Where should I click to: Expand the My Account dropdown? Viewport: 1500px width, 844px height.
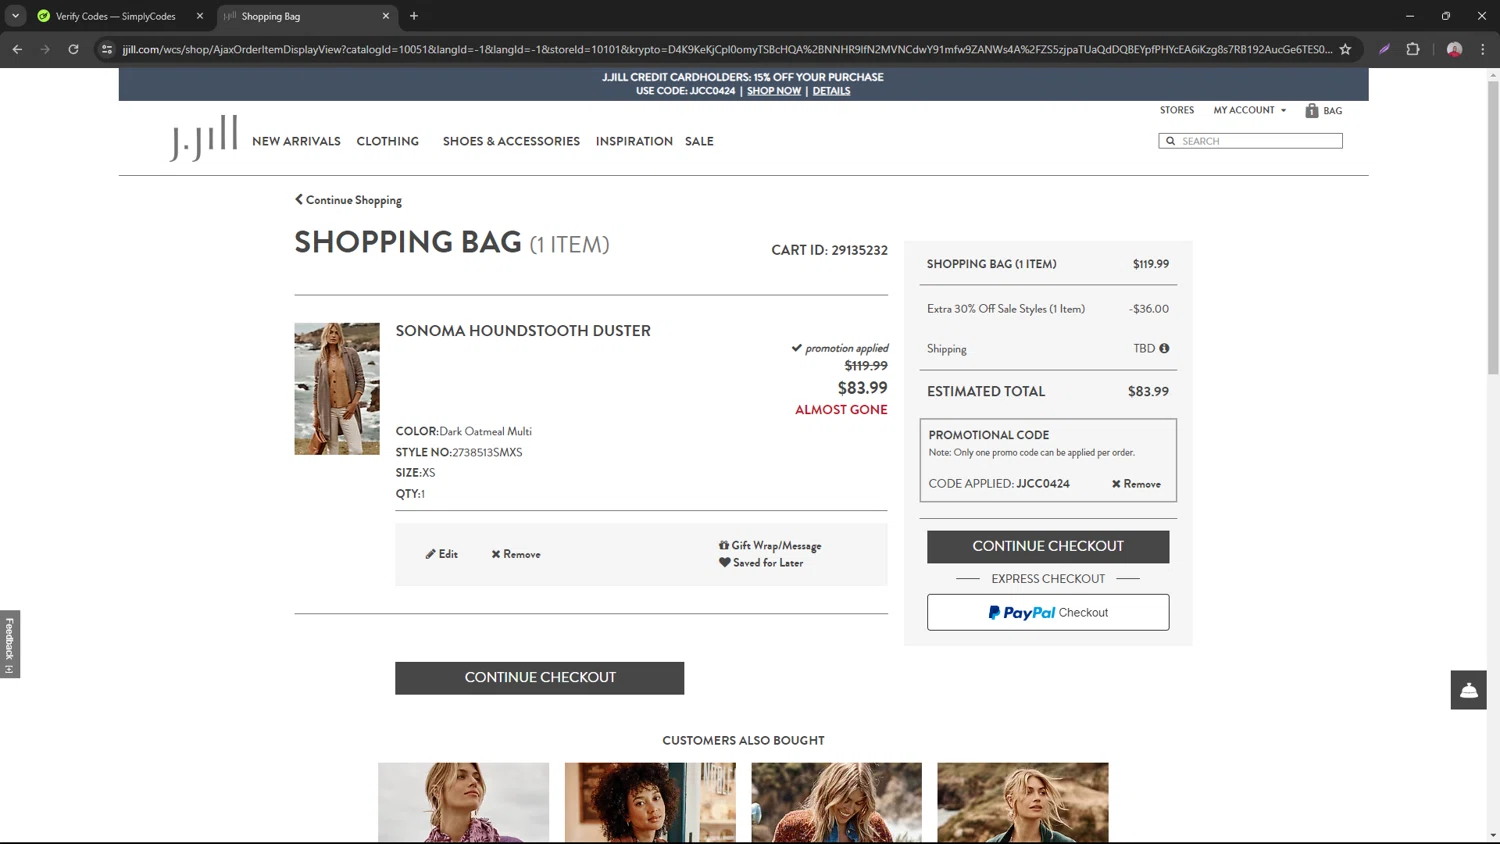coord(1250,110)
